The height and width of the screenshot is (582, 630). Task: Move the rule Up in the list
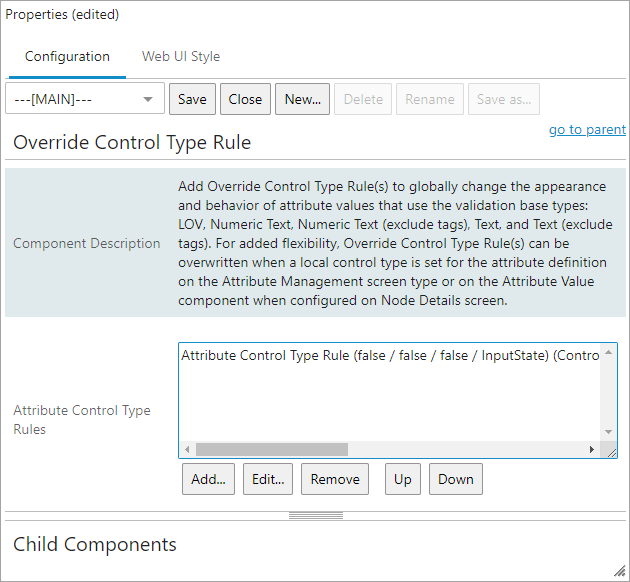[x=403, y=479]
